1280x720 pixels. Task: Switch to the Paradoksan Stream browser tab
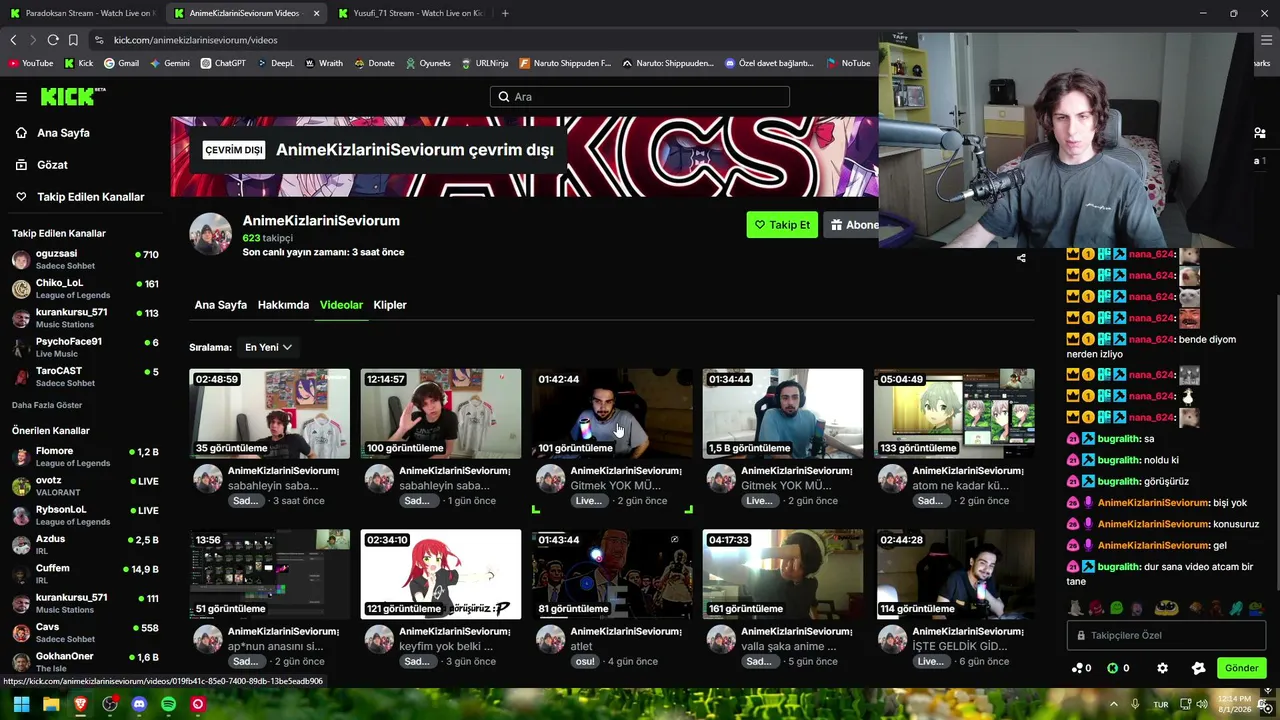(x=80, y=13)
